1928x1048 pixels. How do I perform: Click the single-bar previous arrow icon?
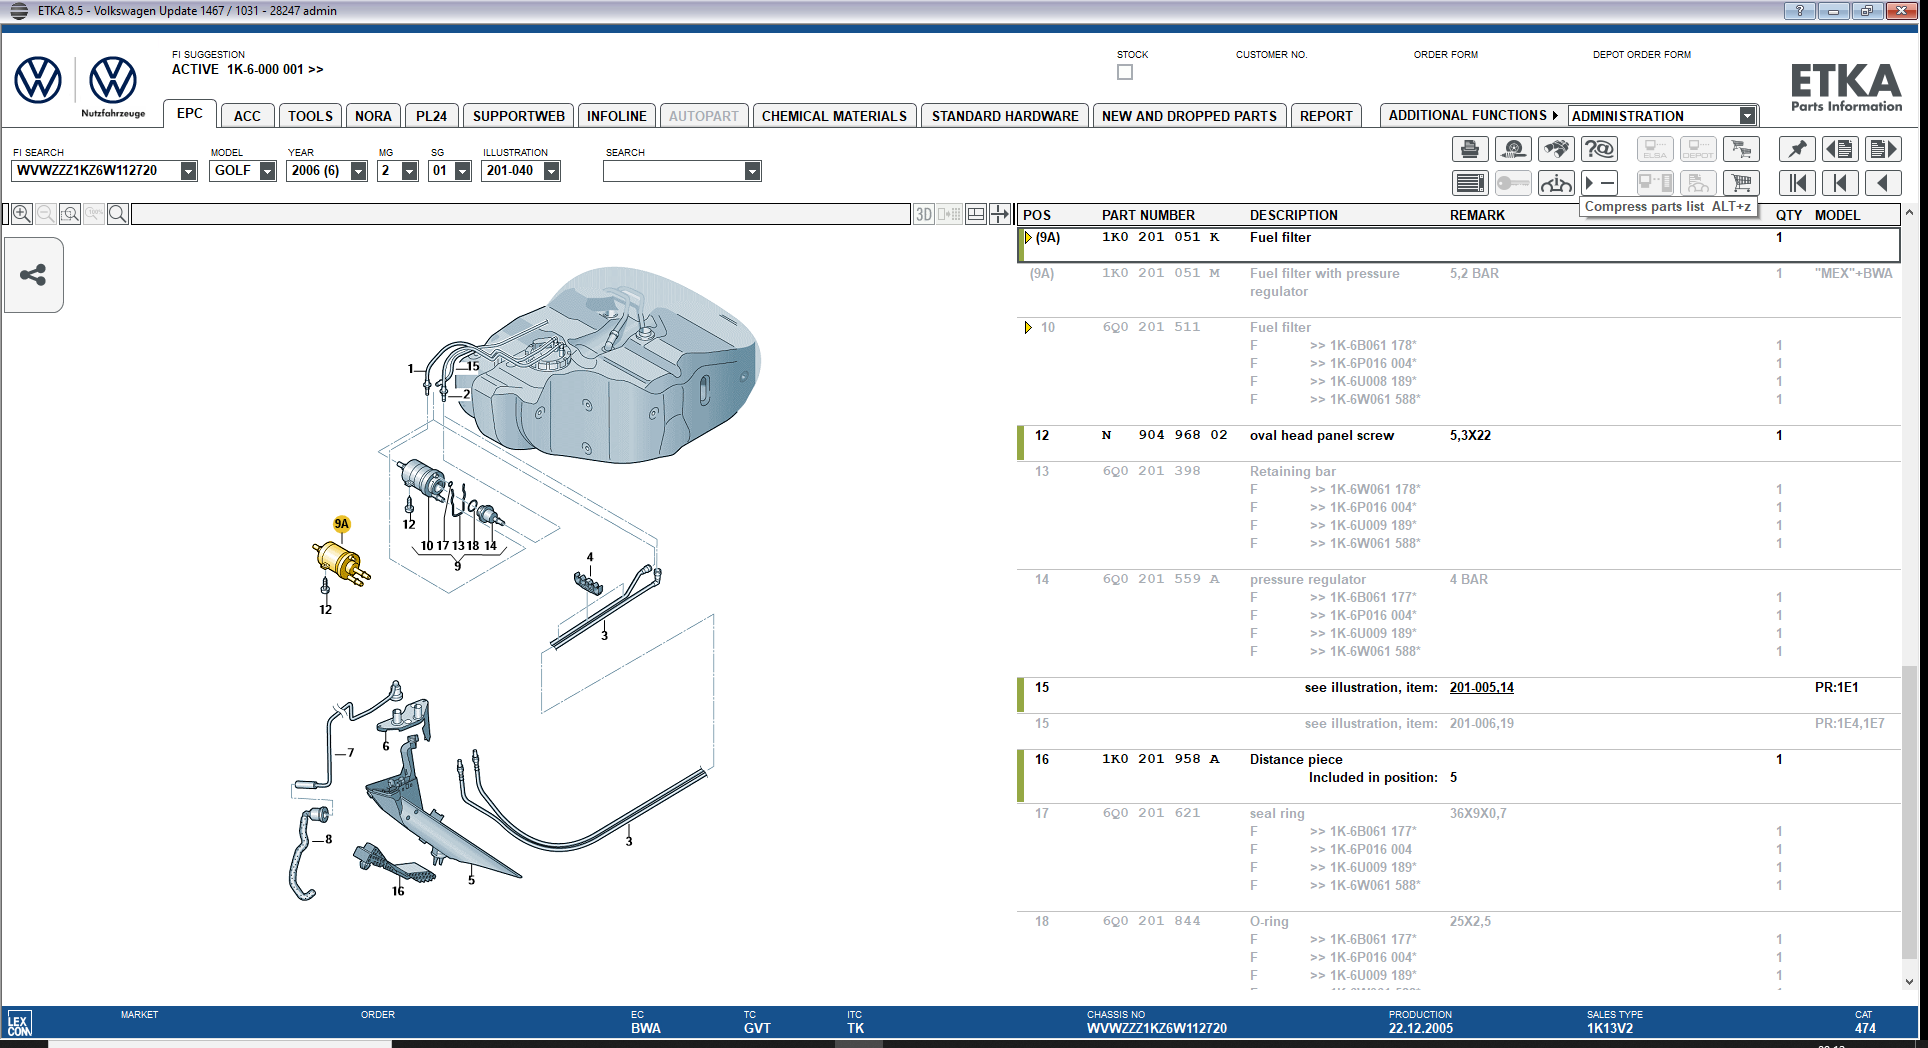click(1840, 183)
